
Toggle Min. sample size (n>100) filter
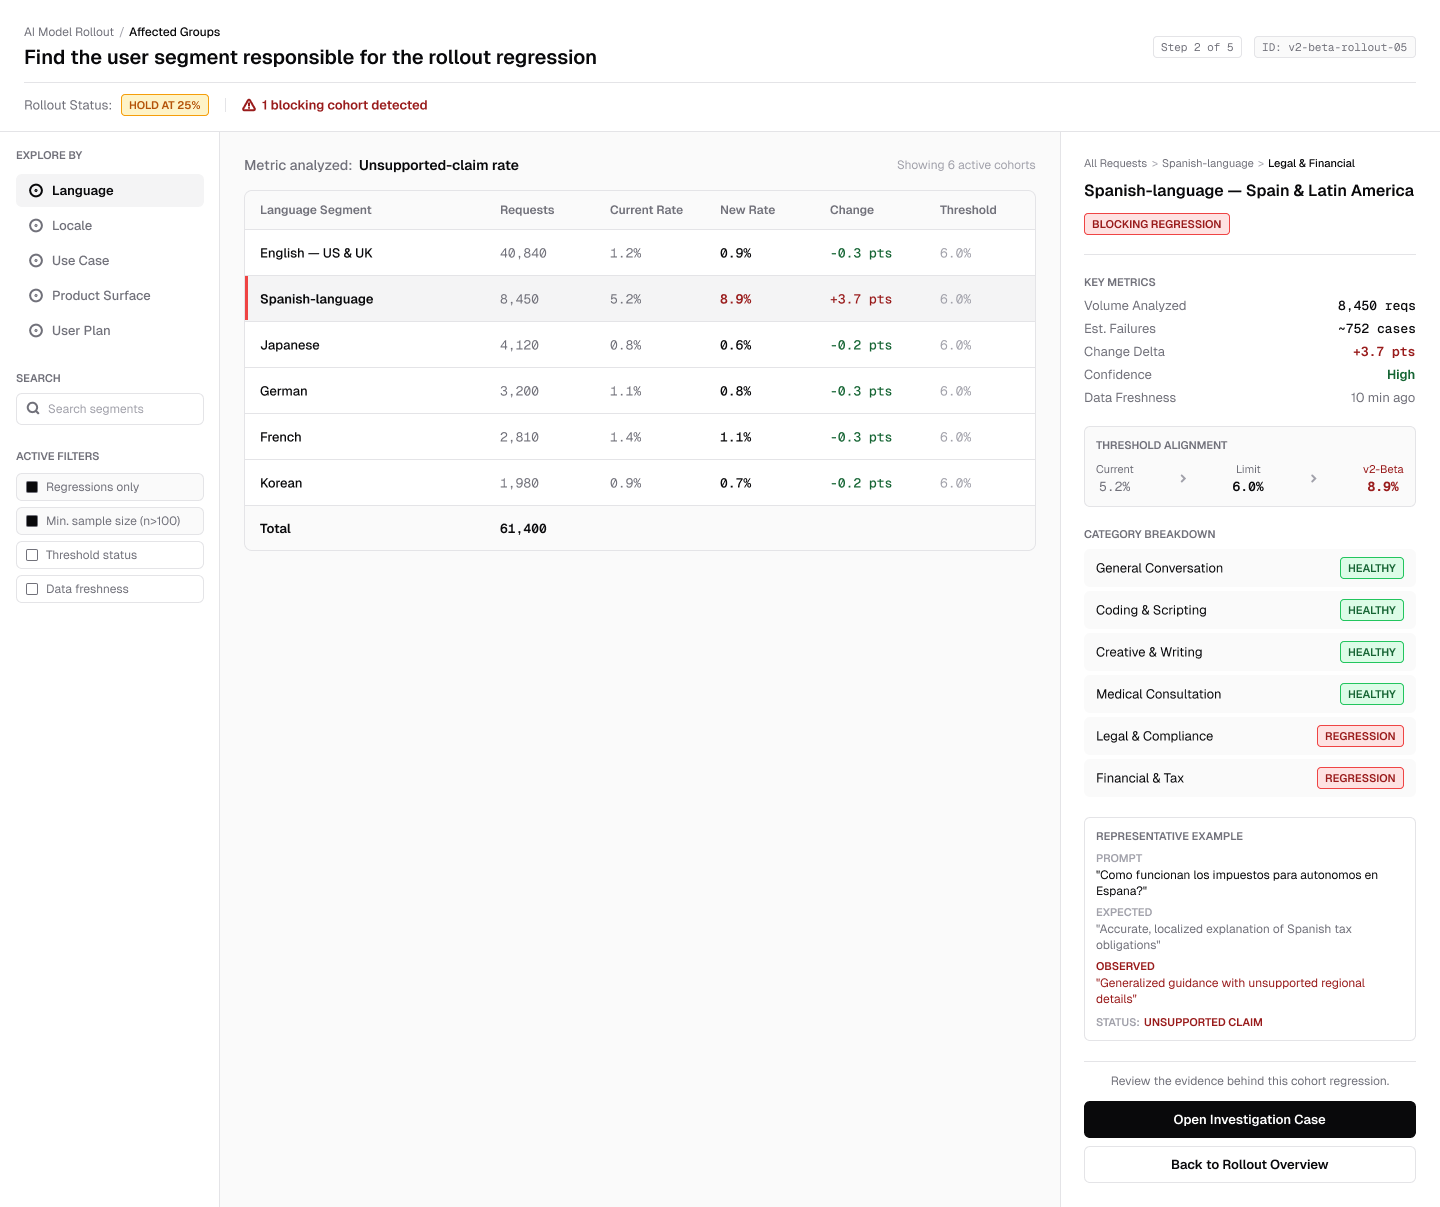pos(110,521)
